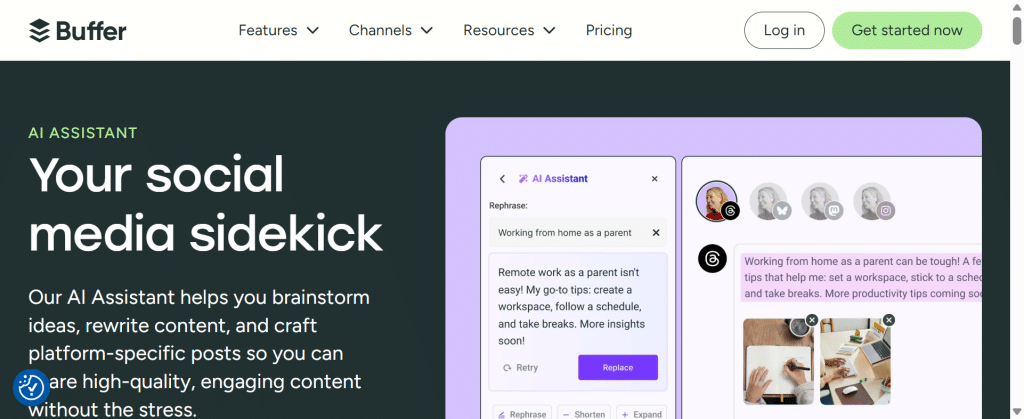
Task: Remove the desk laptop image
Action: pyautogui.click(x=889, y=320)
